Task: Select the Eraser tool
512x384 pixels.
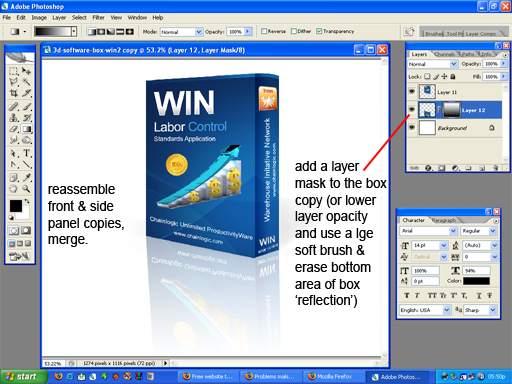Action: coord(13,129)
